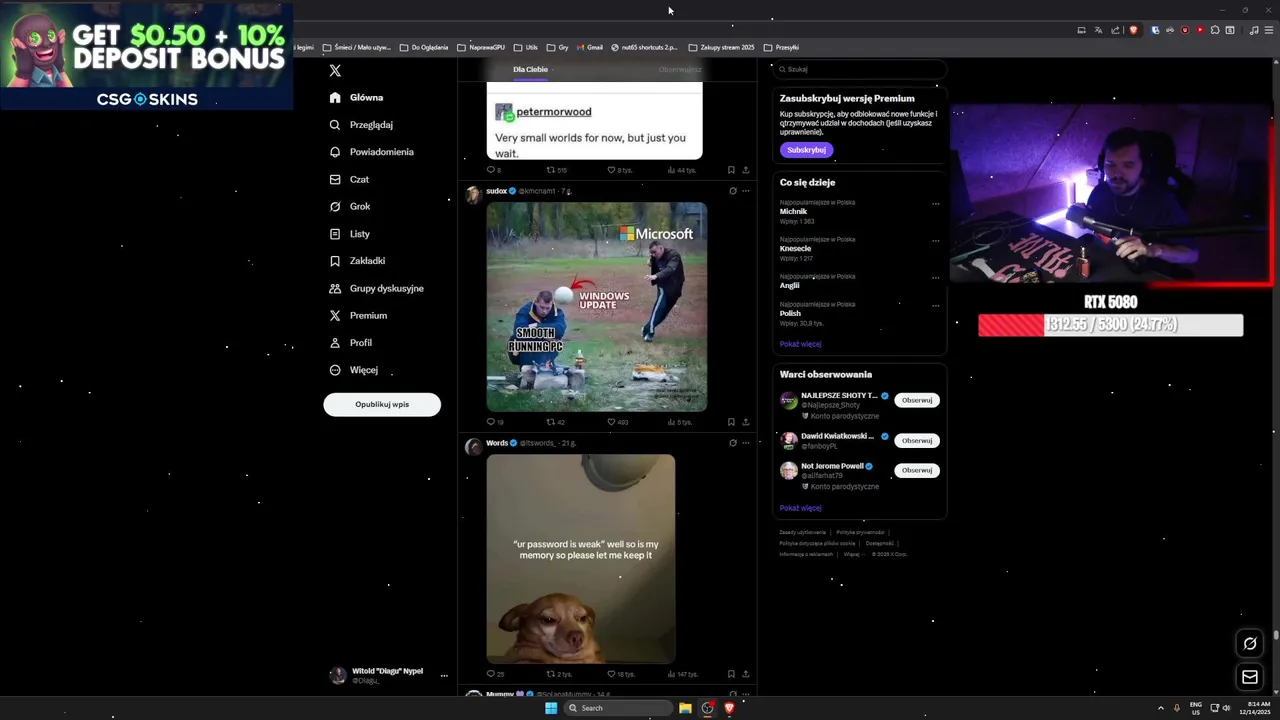Open the Gmail bookmark in bookmarks bar
Image resolution: width=1280 pixels, height=720 pixels.
pyautogui.click(x=590, y=47)
